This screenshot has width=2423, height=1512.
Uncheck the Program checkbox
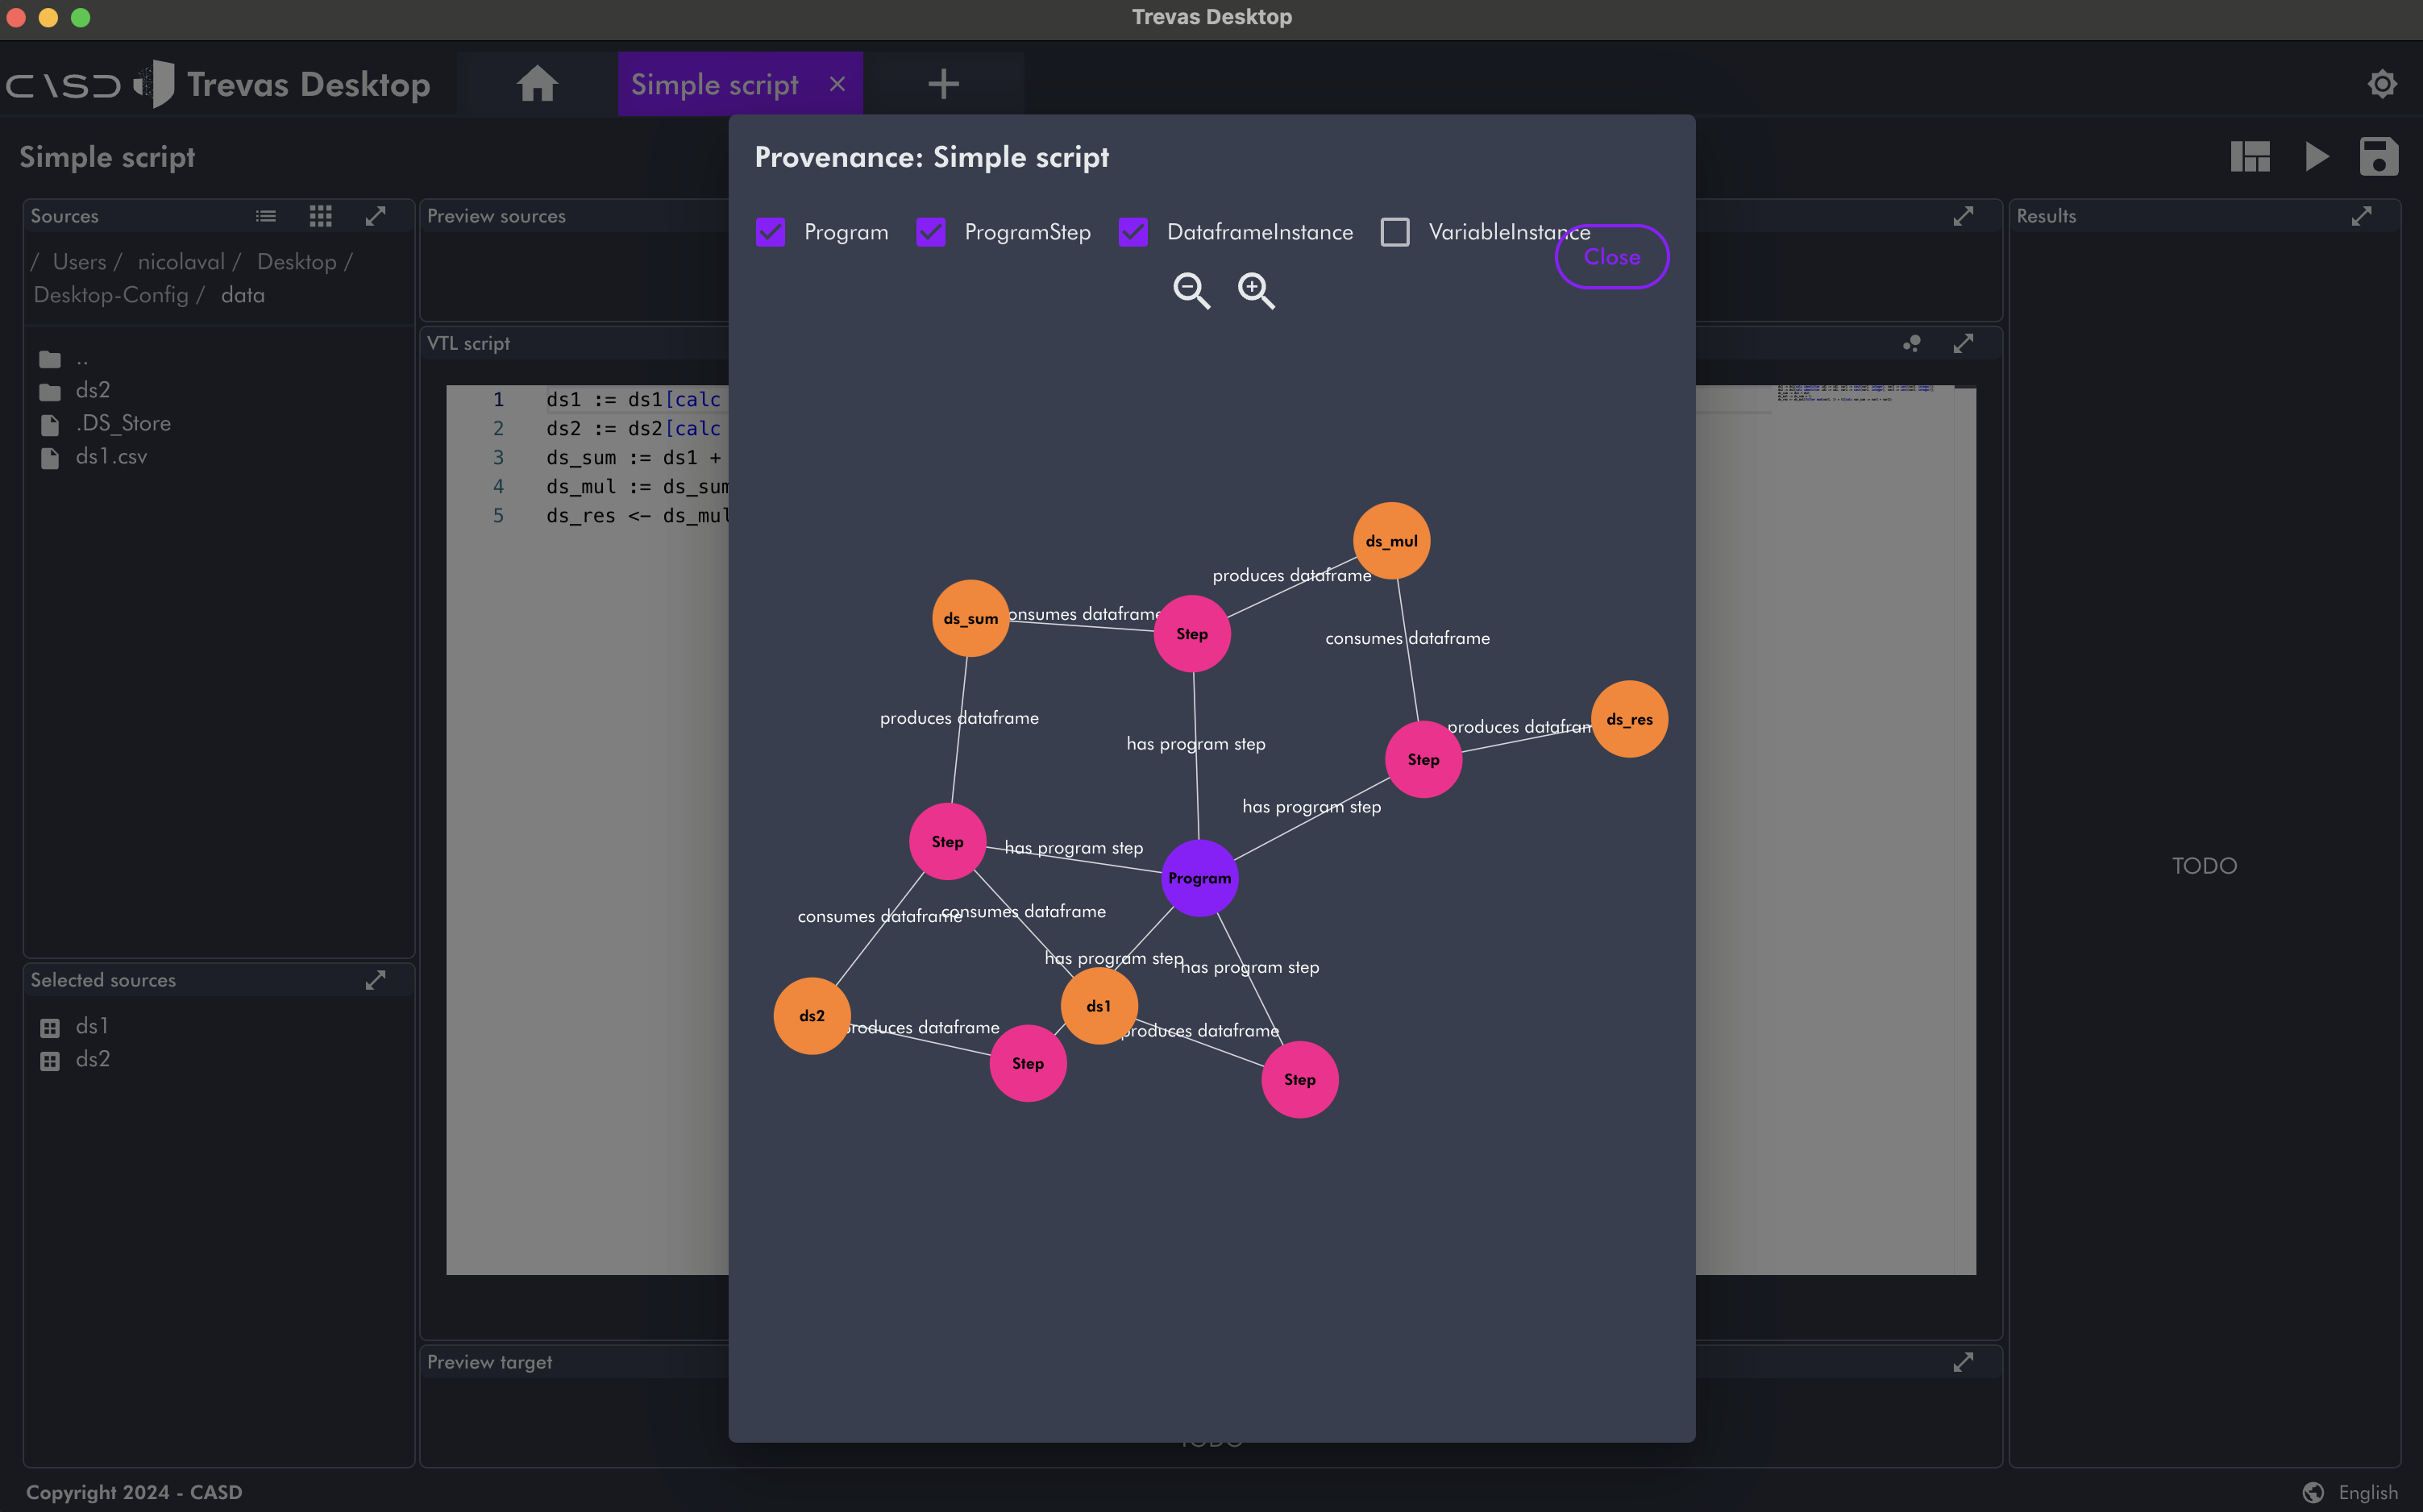(x=770, y=232)
